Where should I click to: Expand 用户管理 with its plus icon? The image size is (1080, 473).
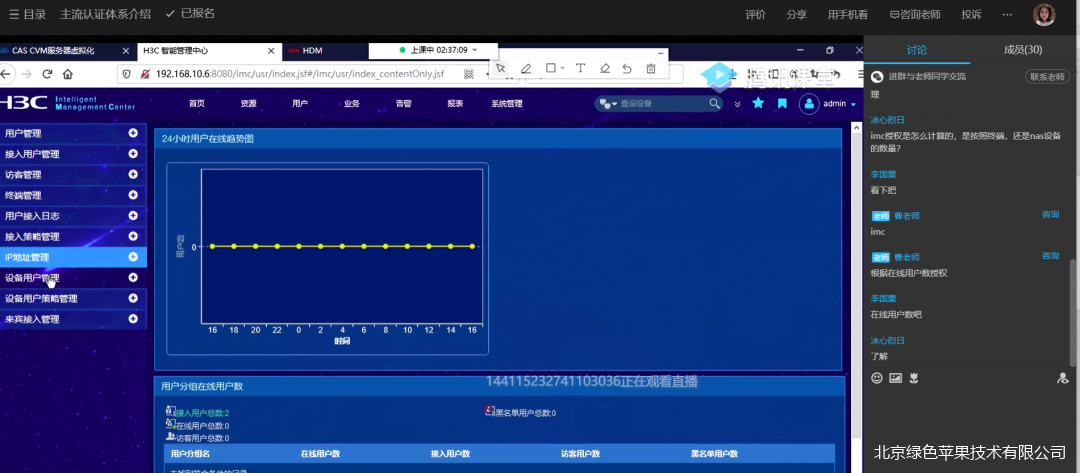133,133
